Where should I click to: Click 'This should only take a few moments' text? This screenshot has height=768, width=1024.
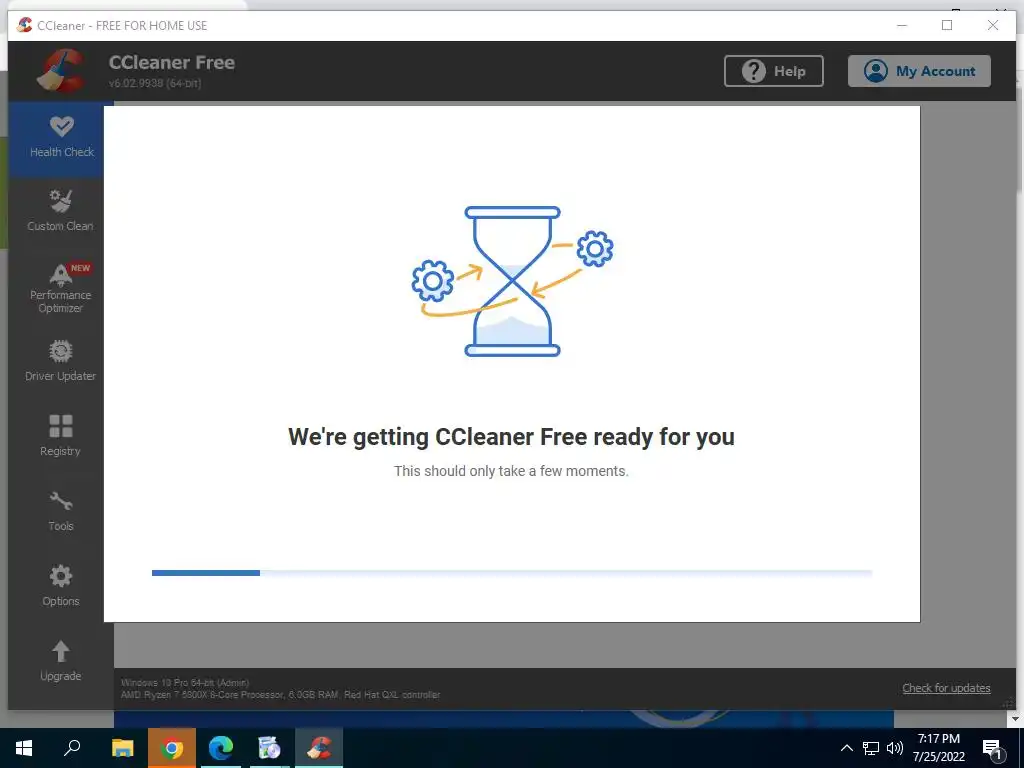pos(511,471)
